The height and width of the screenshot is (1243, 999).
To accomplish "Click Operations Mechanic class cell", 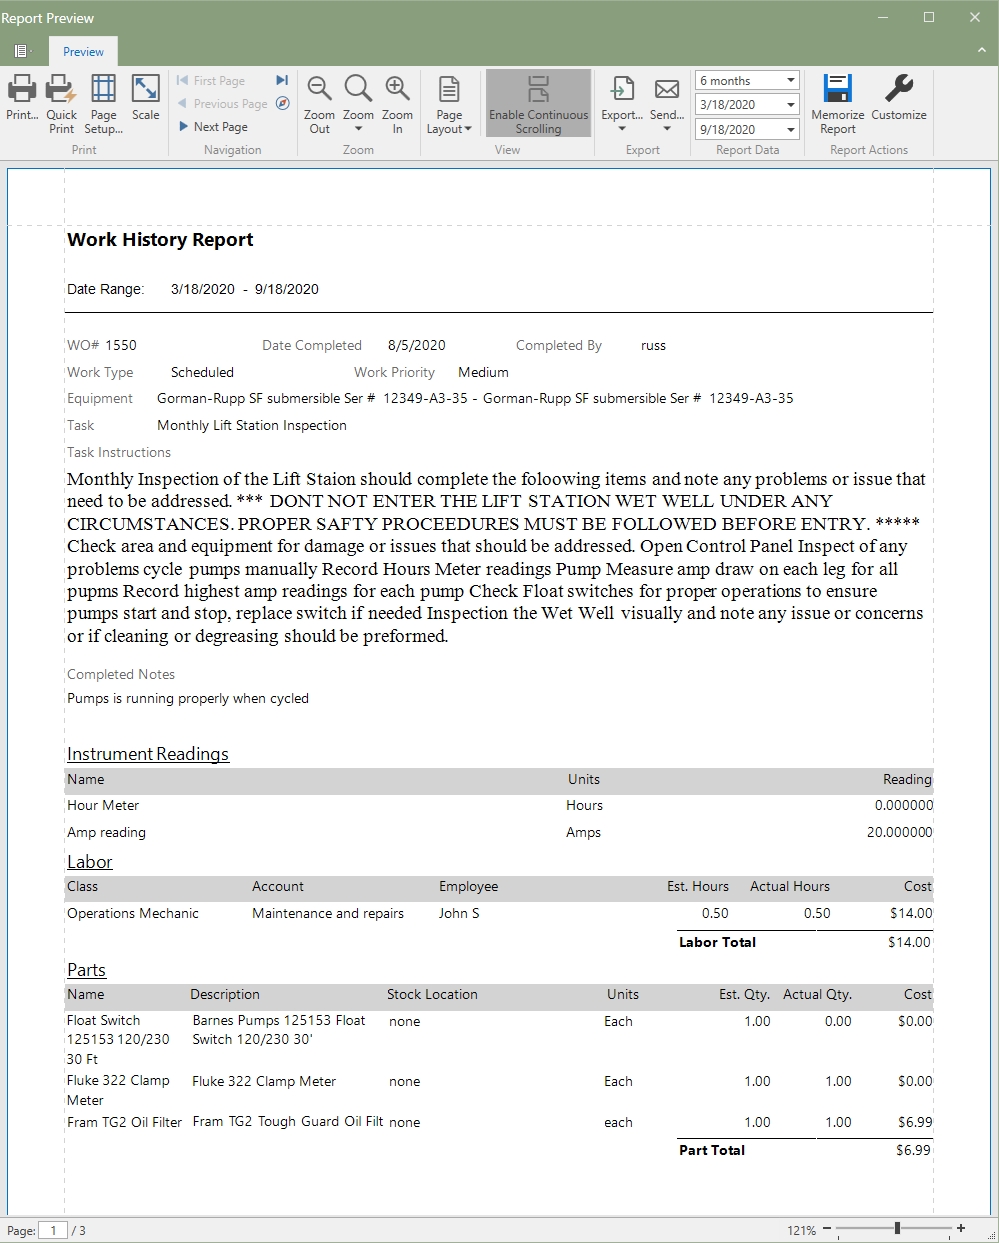I will click(133, 913).
